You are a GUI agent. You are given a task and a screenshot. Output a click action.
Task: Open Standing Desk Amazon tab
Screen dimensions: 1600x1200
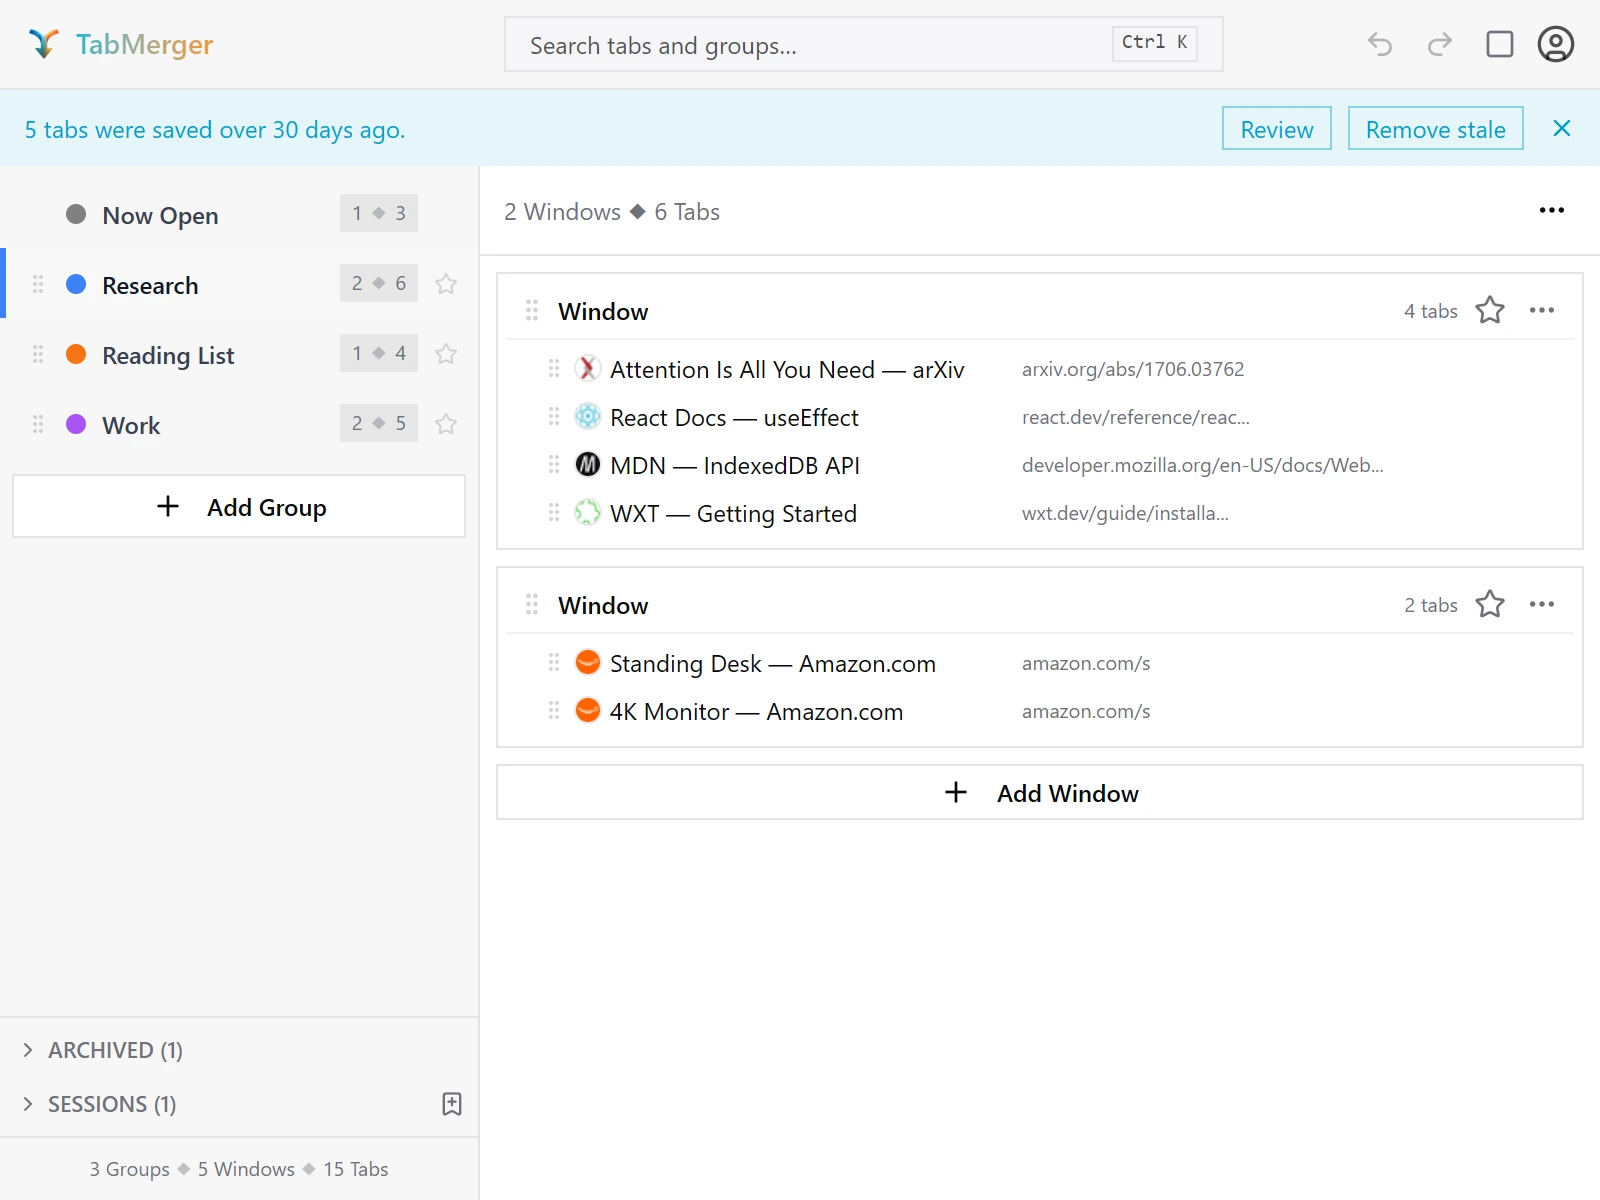tap(773, 663)
